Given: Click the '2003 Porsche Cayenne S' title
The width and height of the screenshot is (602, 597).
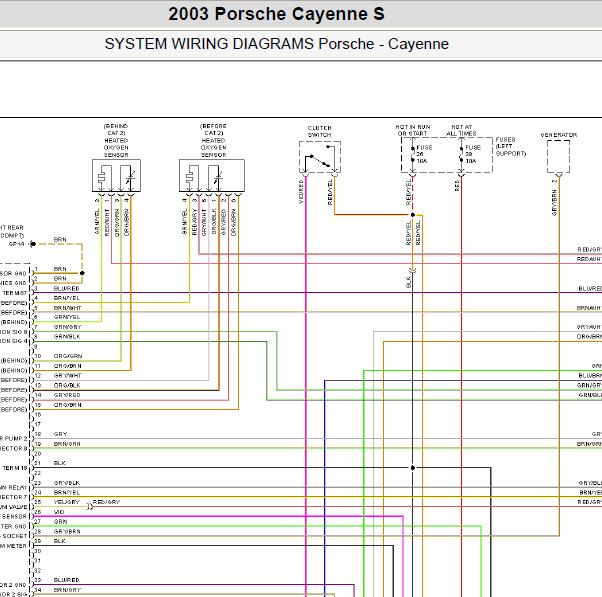Looking at the screenshot, I should (276, 14).
